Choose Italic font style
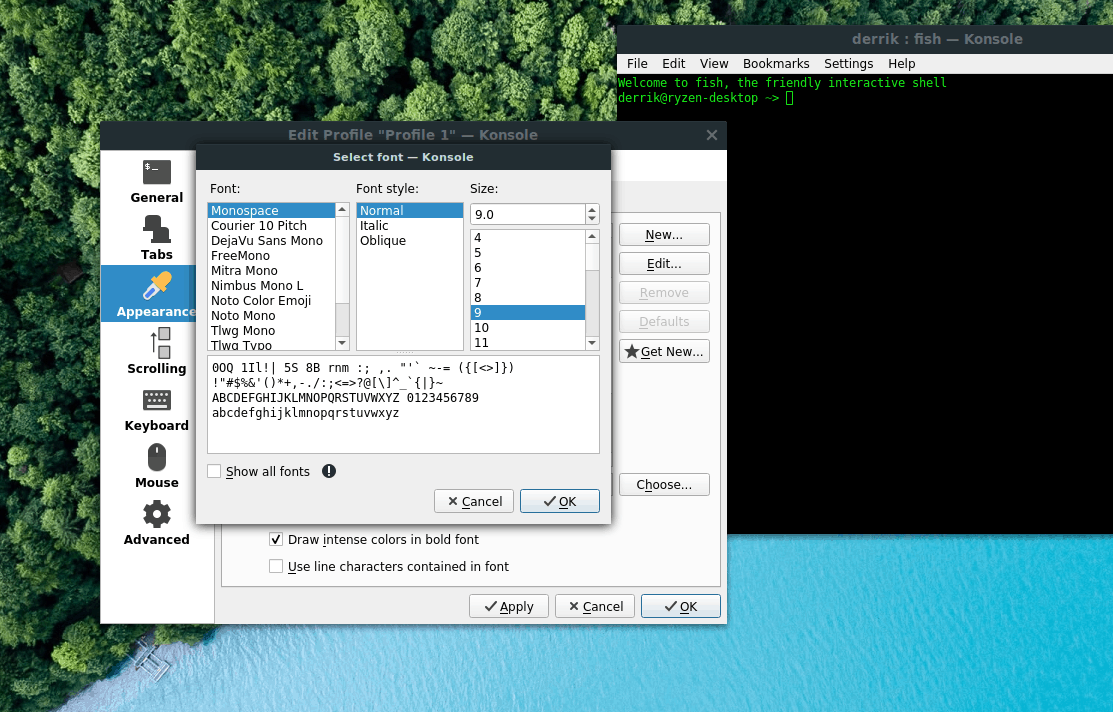This screenshot has height=712, width=1113. (x=410, y=225)
